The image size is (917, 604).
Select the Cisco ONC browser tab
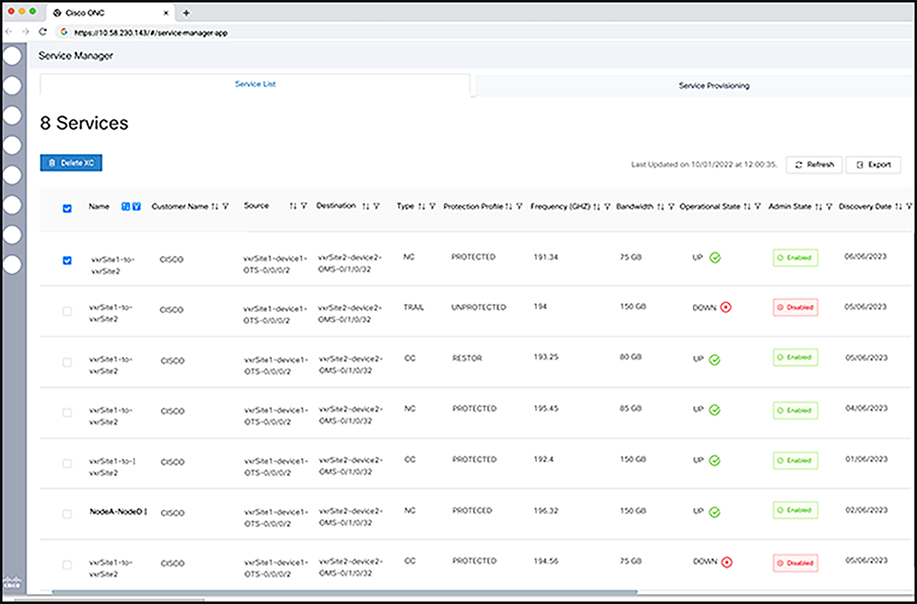pyautogui.click(x=109, y=13)
